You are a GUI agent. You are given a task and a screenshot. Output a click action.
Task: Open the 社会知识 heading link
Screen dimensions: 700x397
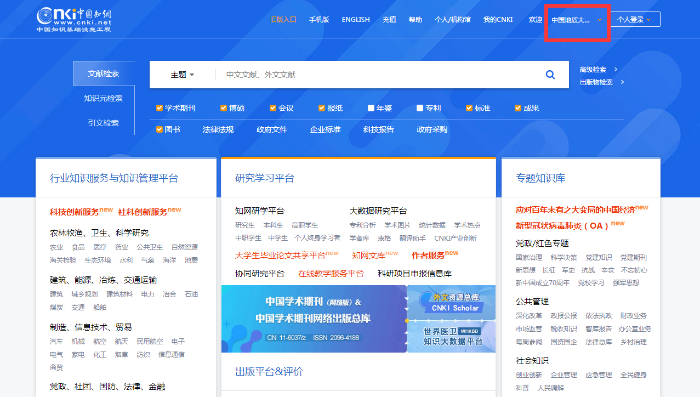click(532, 360)
